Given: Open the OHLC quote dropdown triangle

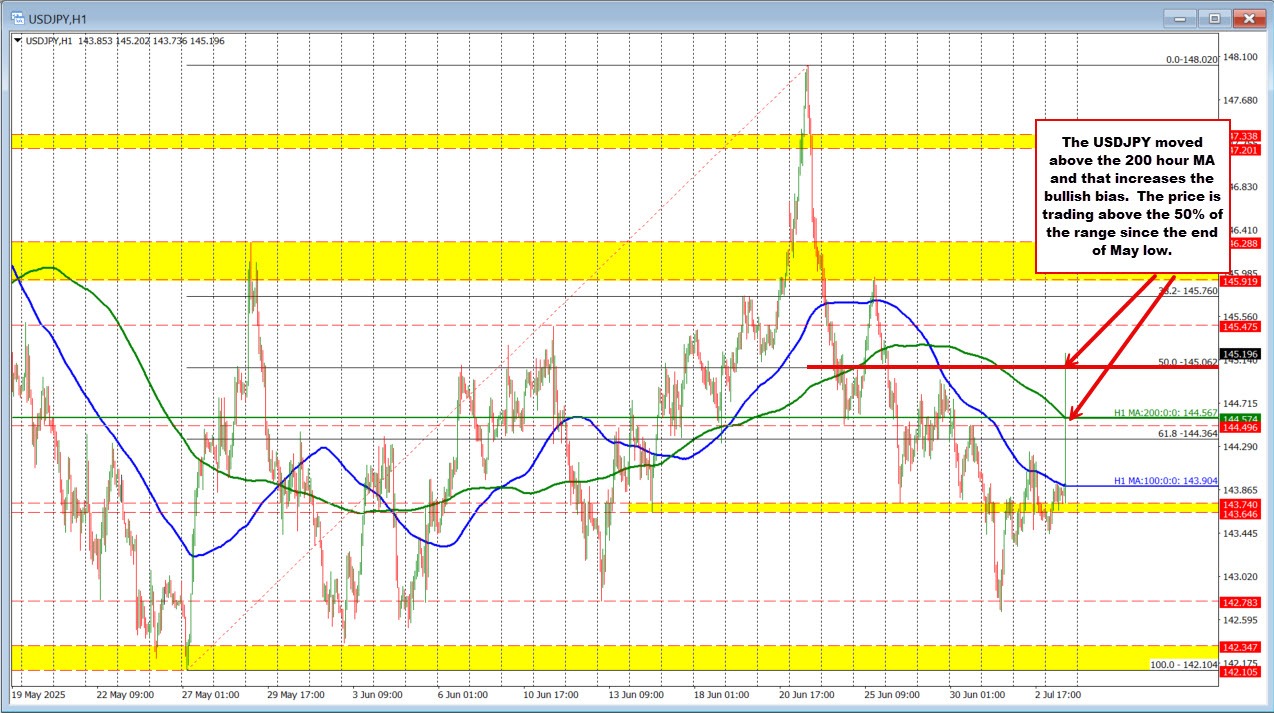Looking at the screenshot, I should click(x=18, y=42).
